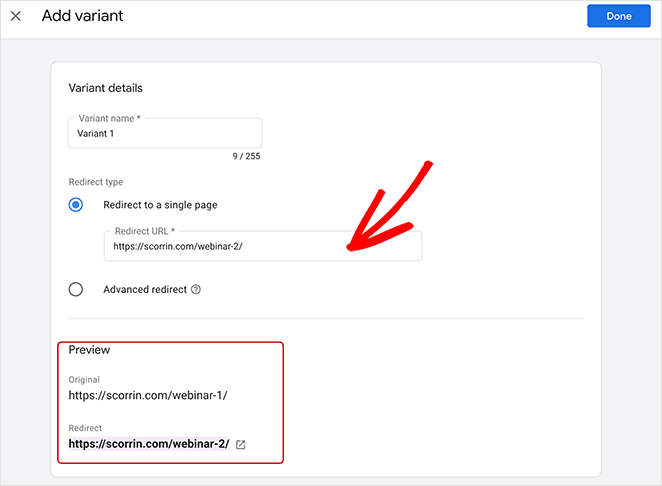
Task: Click the '9 / 255' character counter
Action: point(247,156)
